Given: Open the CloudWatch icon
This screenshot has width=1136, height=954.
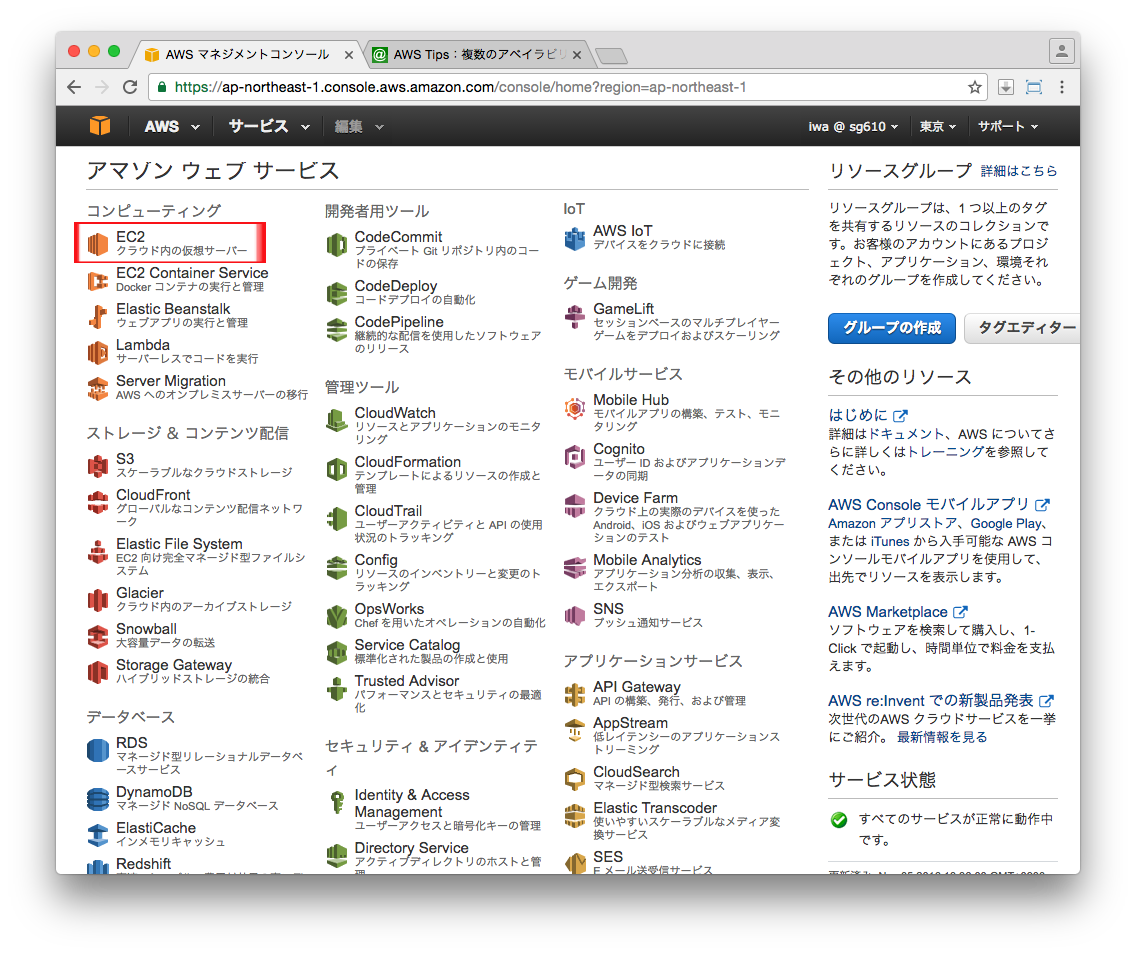Looking at the screenshot, I should click(336, 420).
